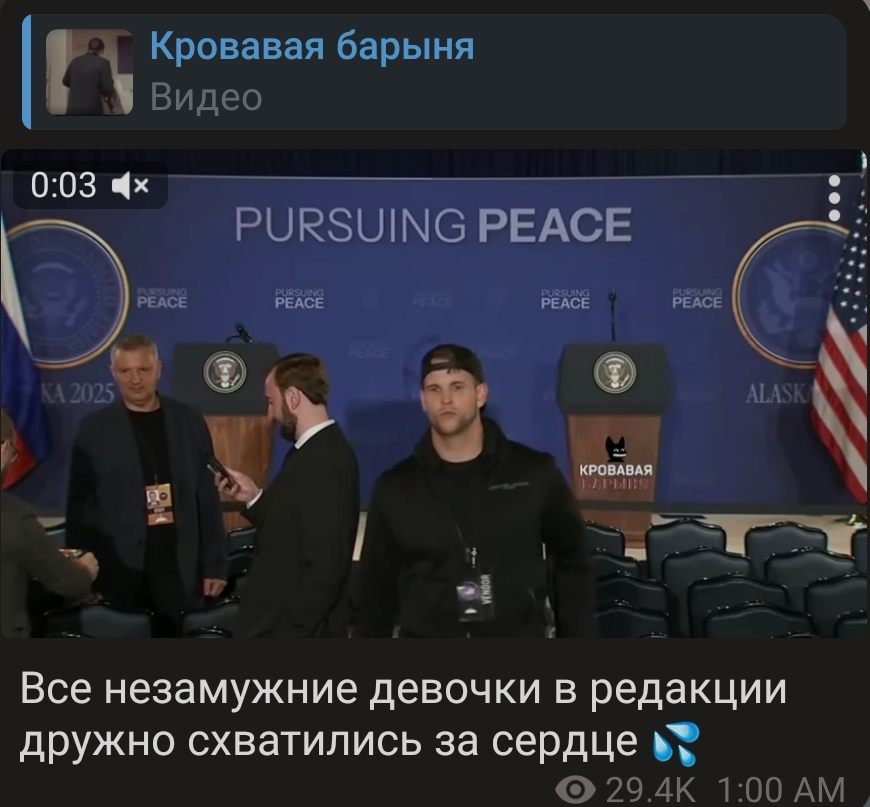Click the blue reply quote bar
Image resolution: width=870 pixels, height=807 pixels.
[x=26, y=72]
